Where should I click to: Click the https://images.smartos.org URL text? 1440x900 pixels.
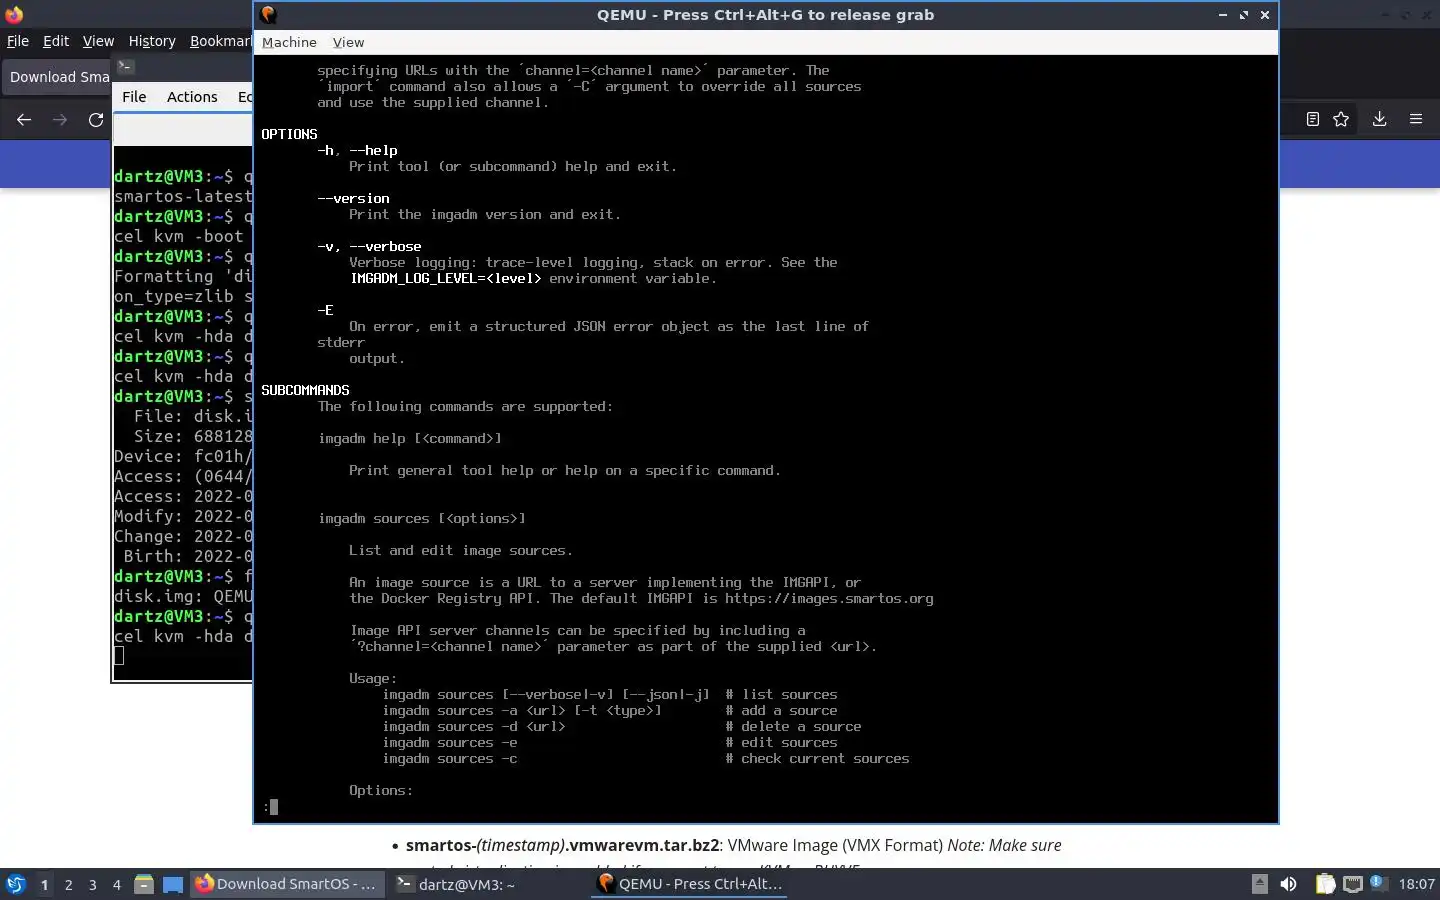tap(829, 598)
